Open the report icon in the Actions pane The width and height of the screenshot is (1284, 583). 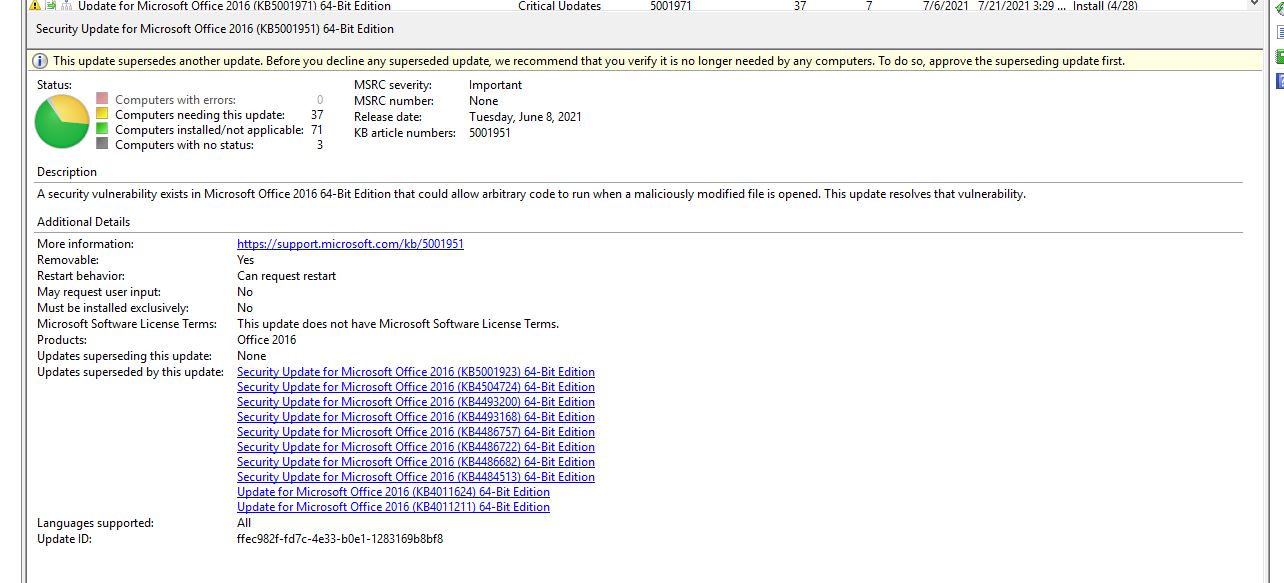1278,31
